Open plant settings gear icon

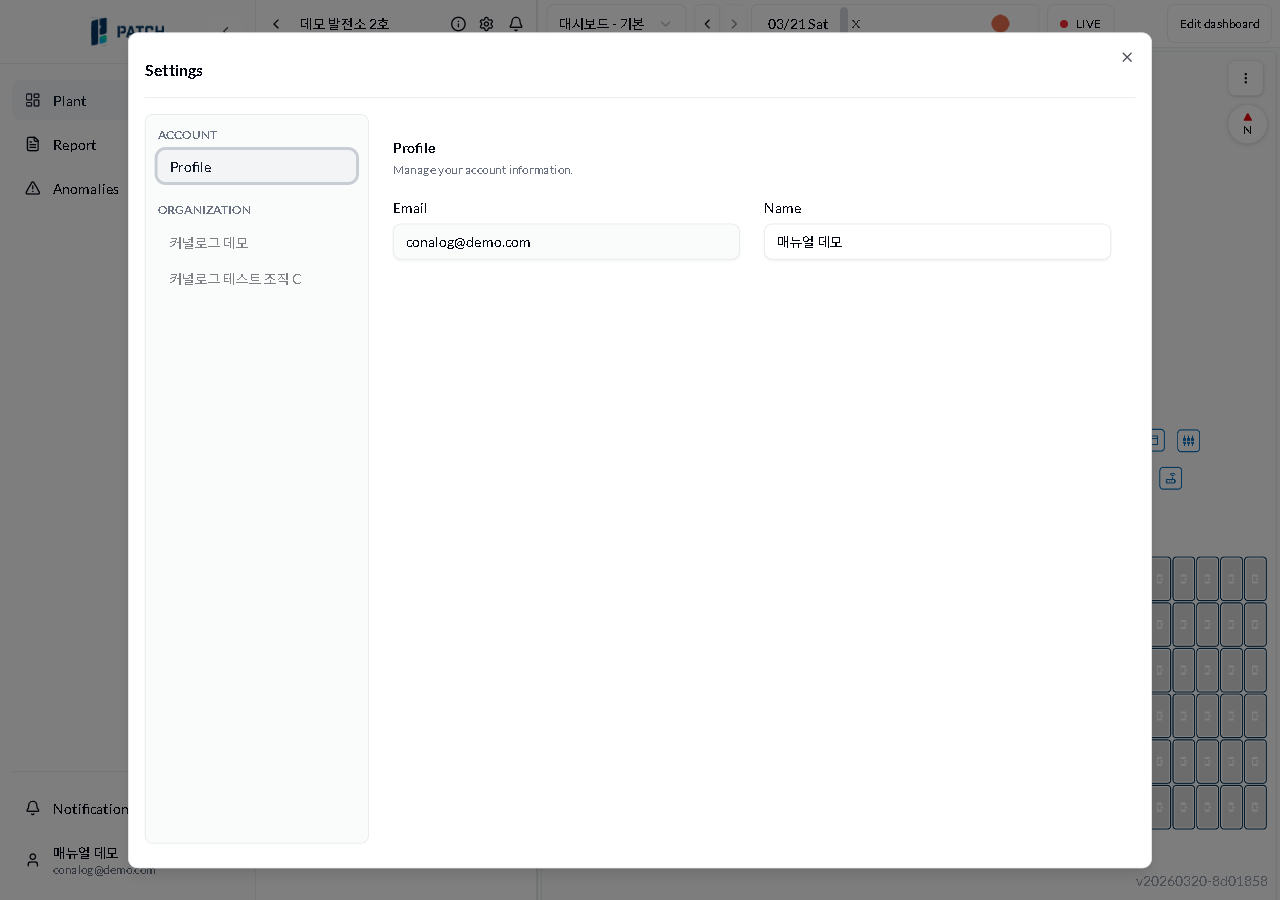tap(486, 24)
